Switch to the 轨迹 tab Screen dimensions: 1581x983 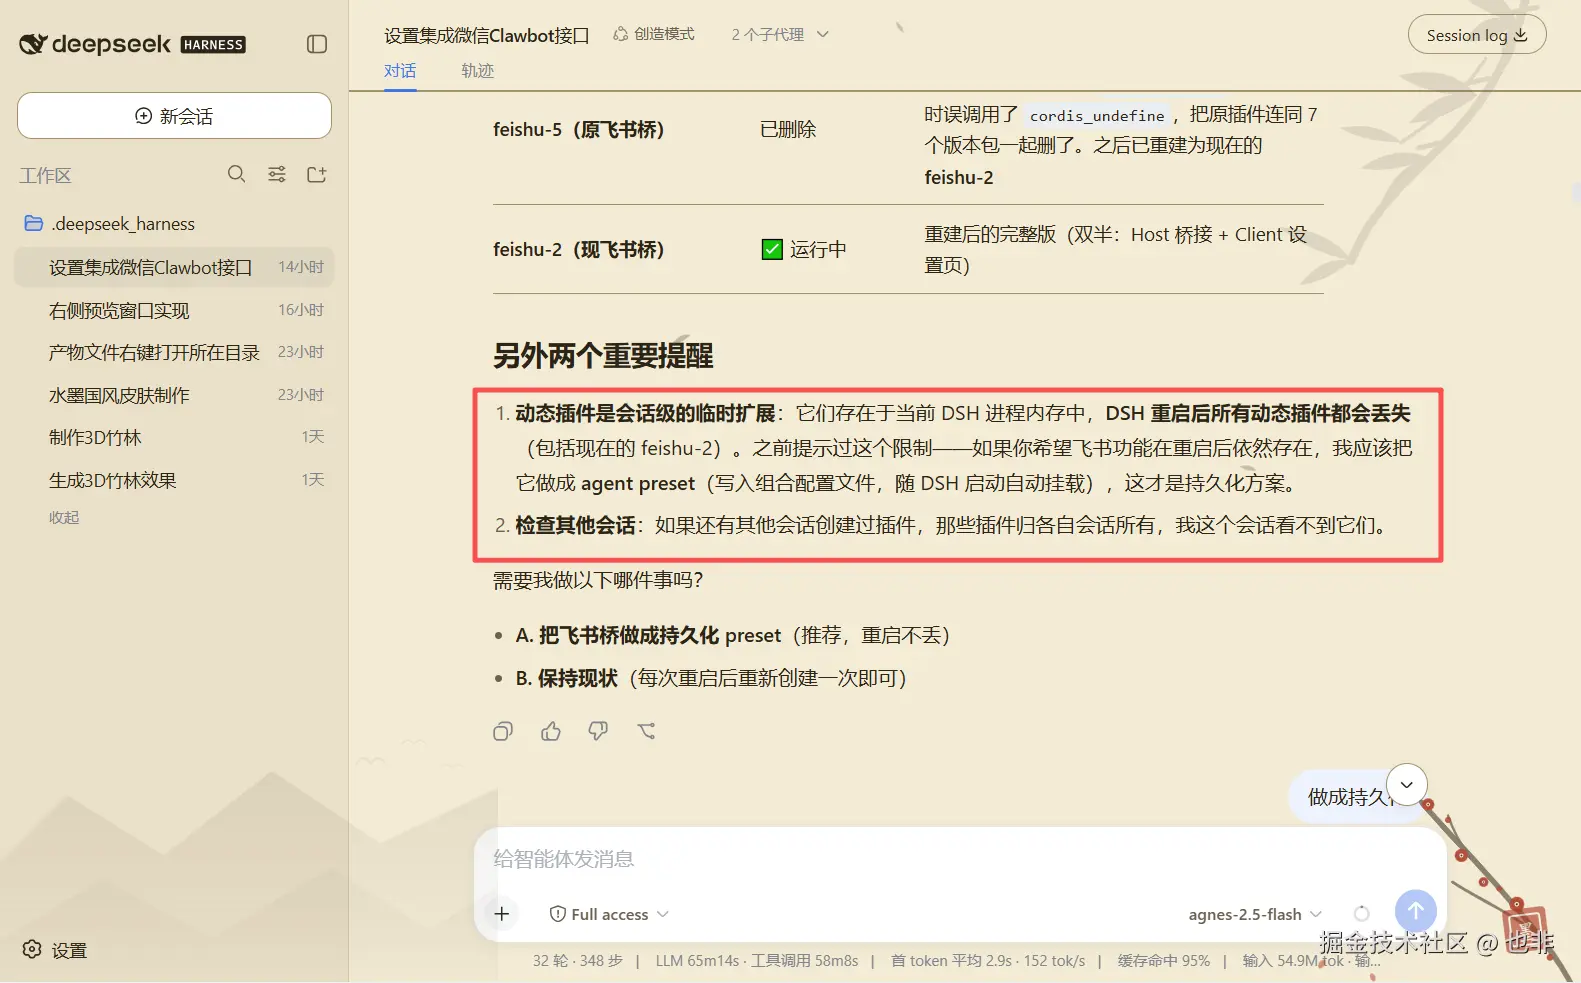tap(477, 70)
